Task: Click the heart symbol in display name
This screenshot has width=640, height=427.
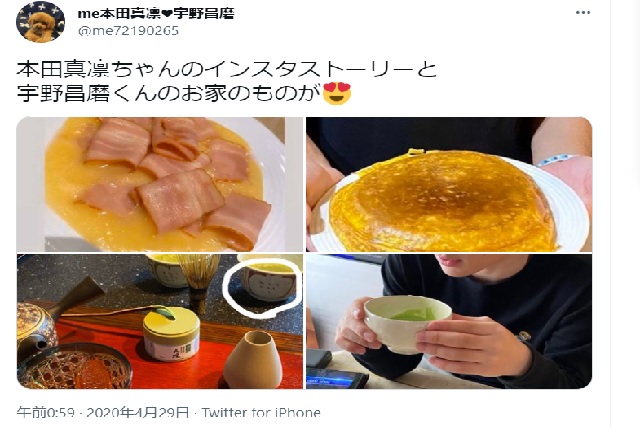Action: (167, 14)
